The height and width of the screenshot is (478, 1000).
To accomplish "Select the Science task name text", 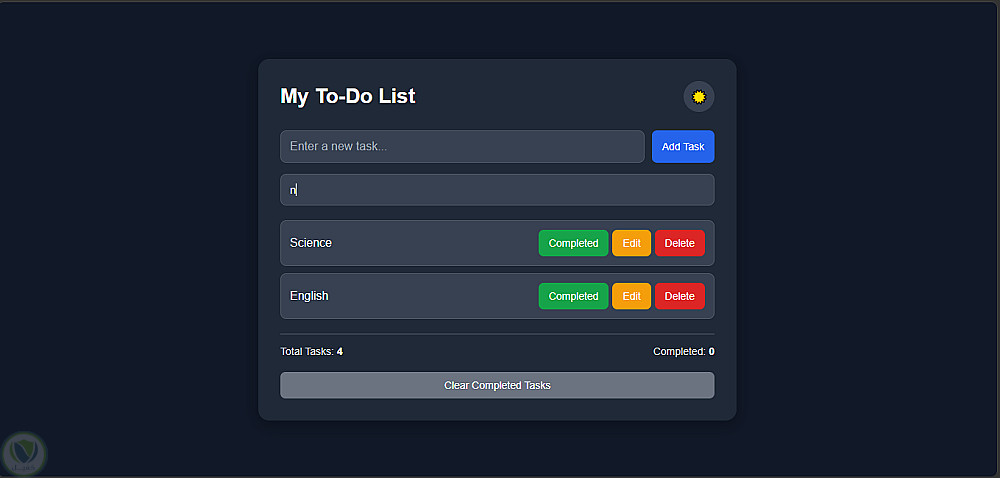I will coord(311,243).
